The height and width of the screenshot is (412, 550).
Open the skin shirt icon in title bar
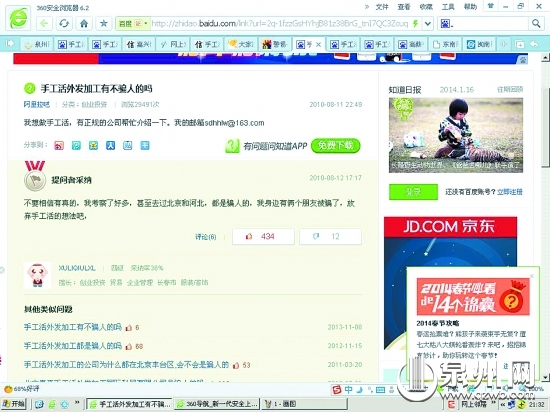point(491,6)
